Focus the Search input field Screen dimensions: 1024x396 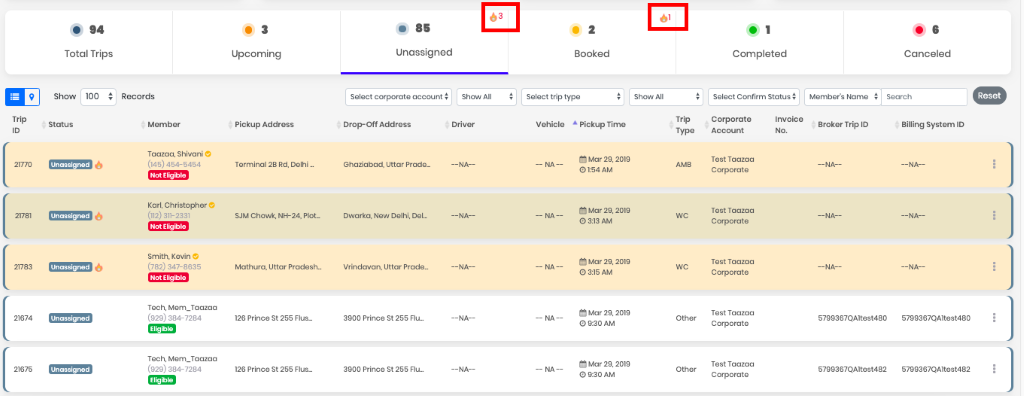click(x=924, y=97)
